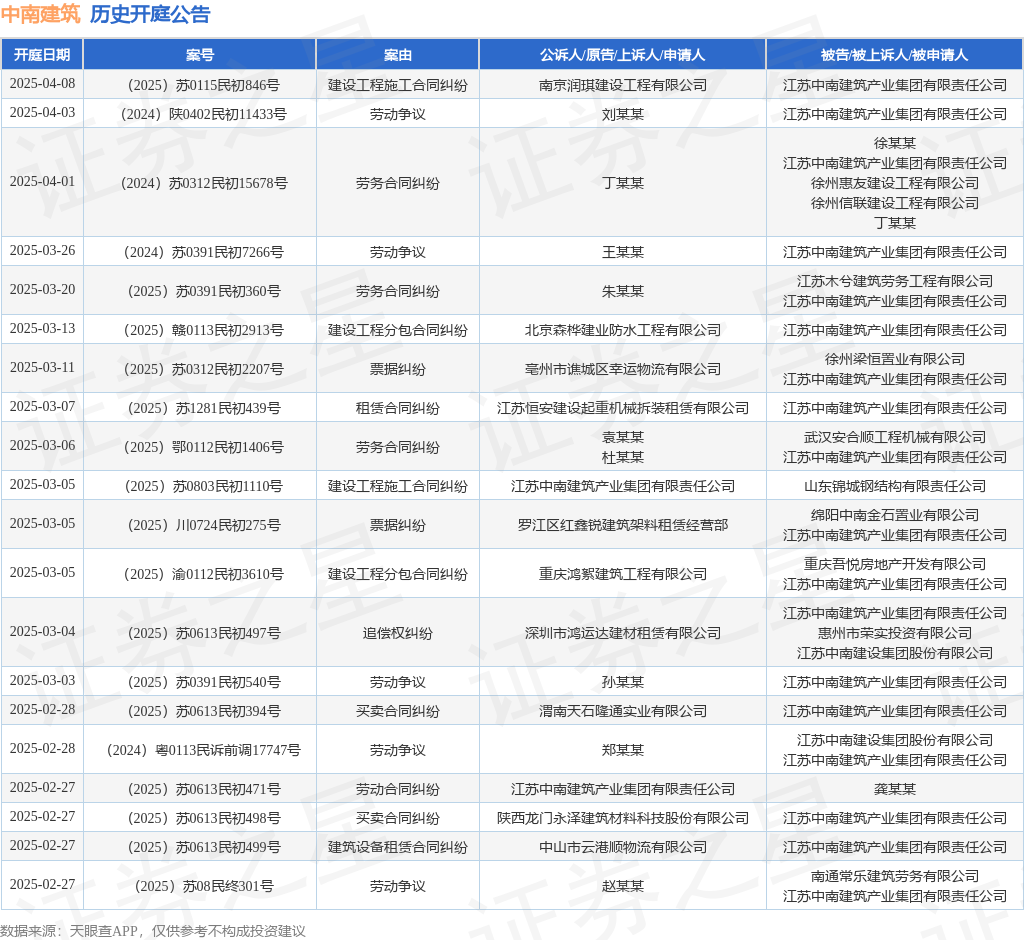Select plaintiff '北京森桦建业防水工程有限公司'
This screenshot has height=940, width=1024.
pyautogui.click(x=622, y=331)
